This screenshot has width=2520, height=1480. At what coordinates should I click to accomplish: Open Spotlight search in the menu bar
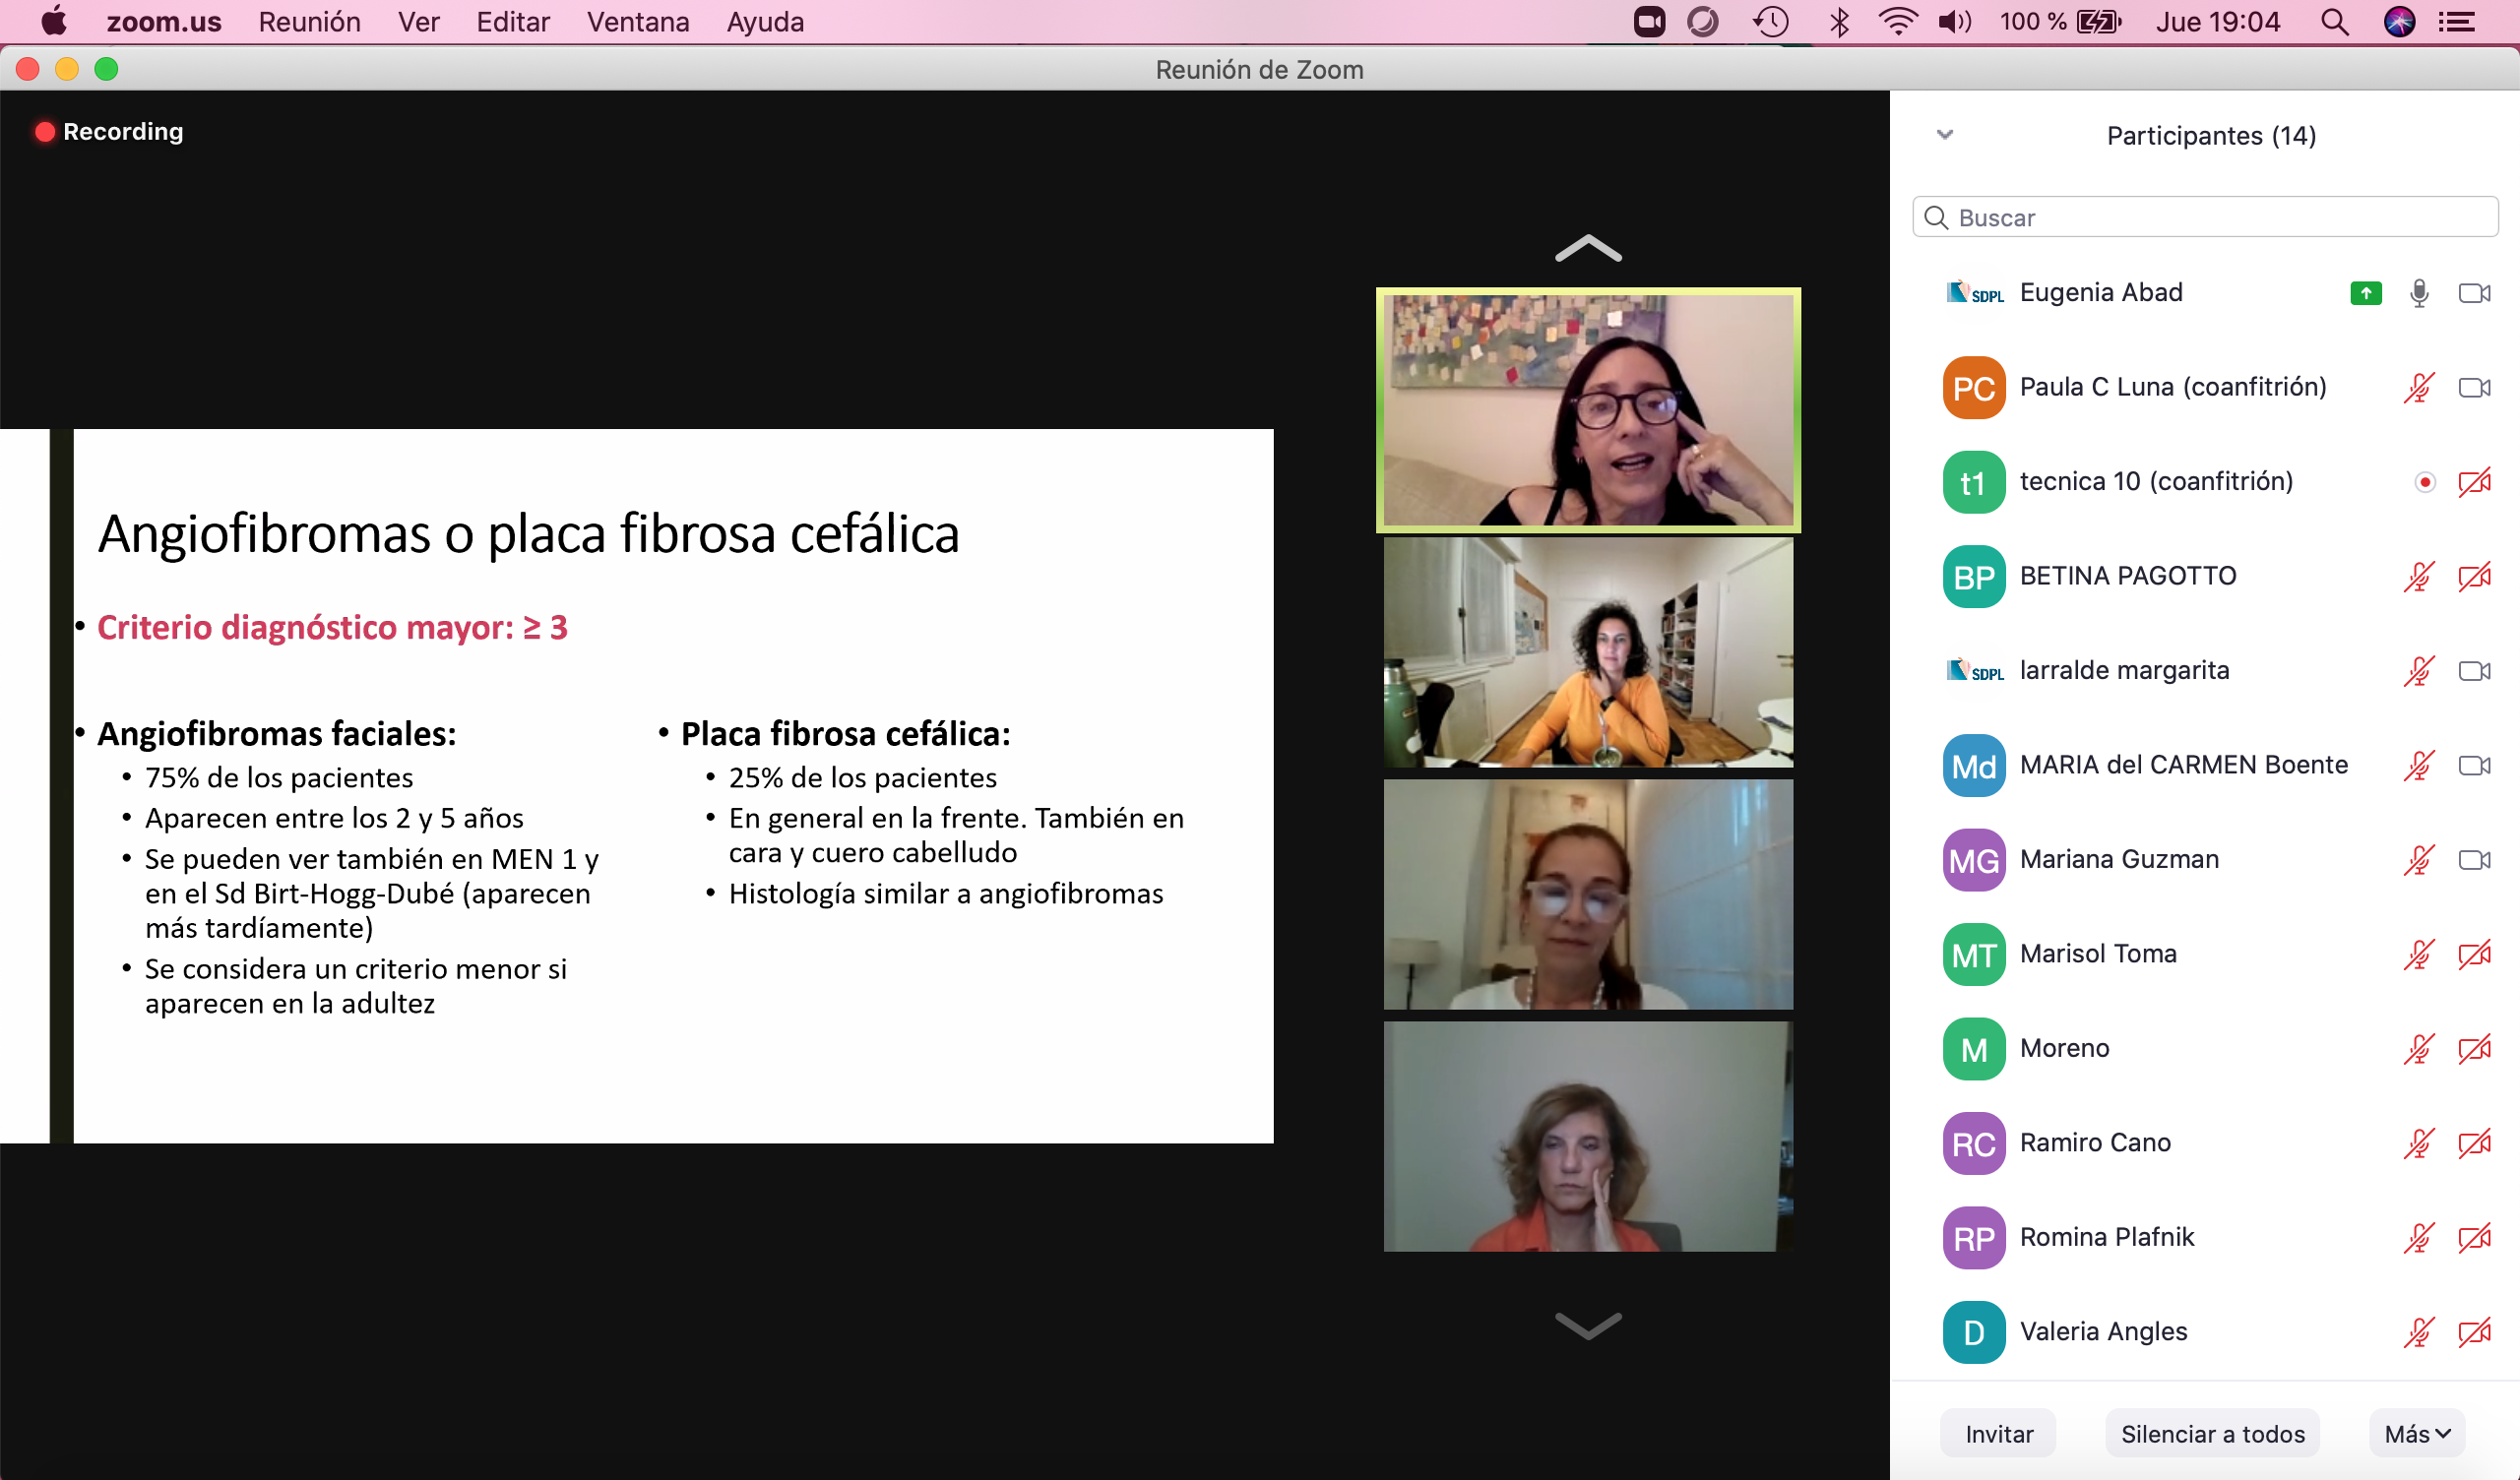coord(2334,22)
